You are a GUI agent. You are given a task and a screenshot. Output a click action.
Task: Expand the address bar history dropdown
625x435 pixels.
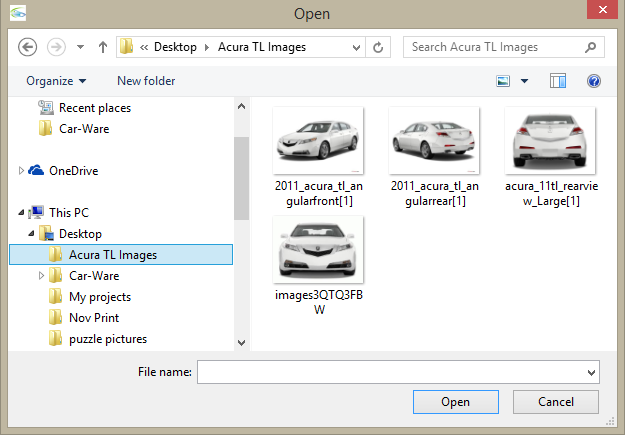click(356, 47)
